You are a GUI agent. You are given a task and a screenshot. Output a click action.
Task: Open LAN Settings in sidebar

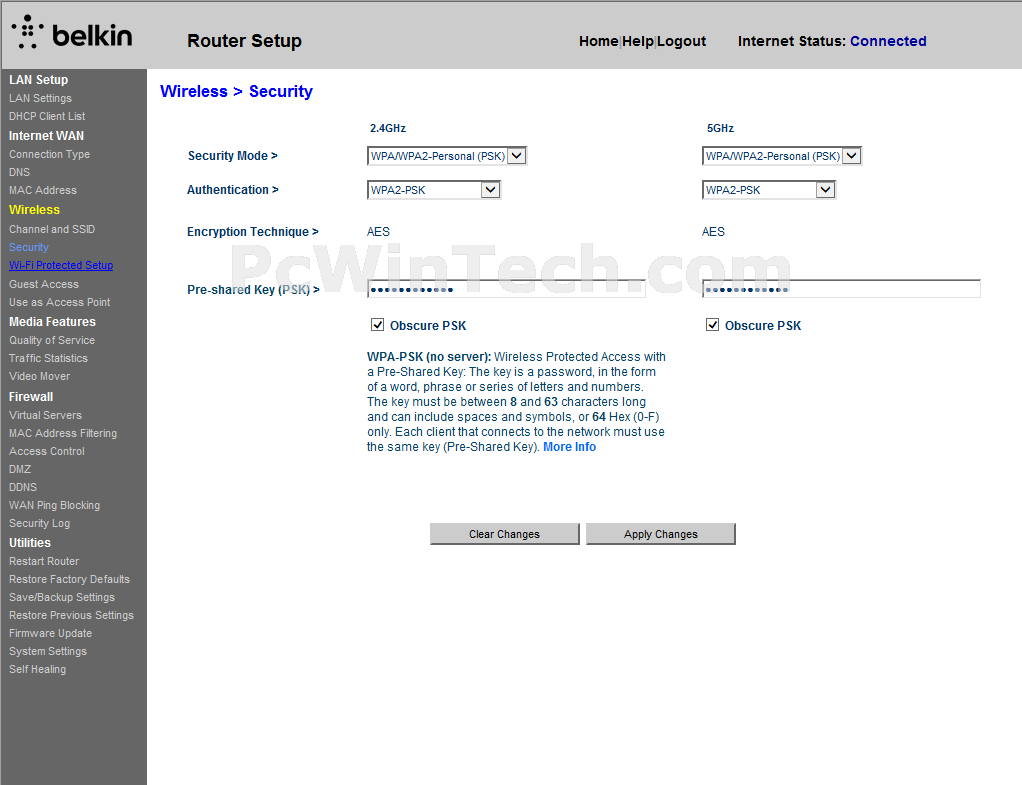pyautogui.click(x=40, y=98)
